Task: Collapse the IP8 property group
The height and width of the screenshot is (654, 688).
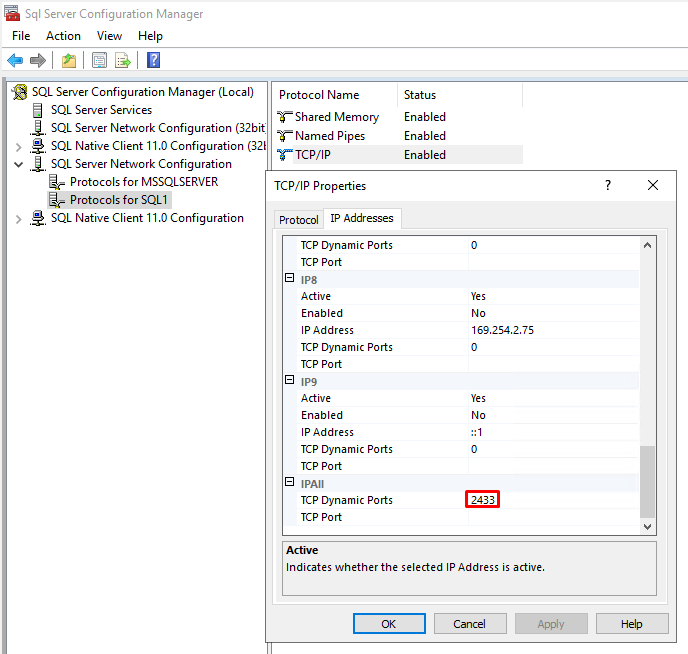Action: 290,280
